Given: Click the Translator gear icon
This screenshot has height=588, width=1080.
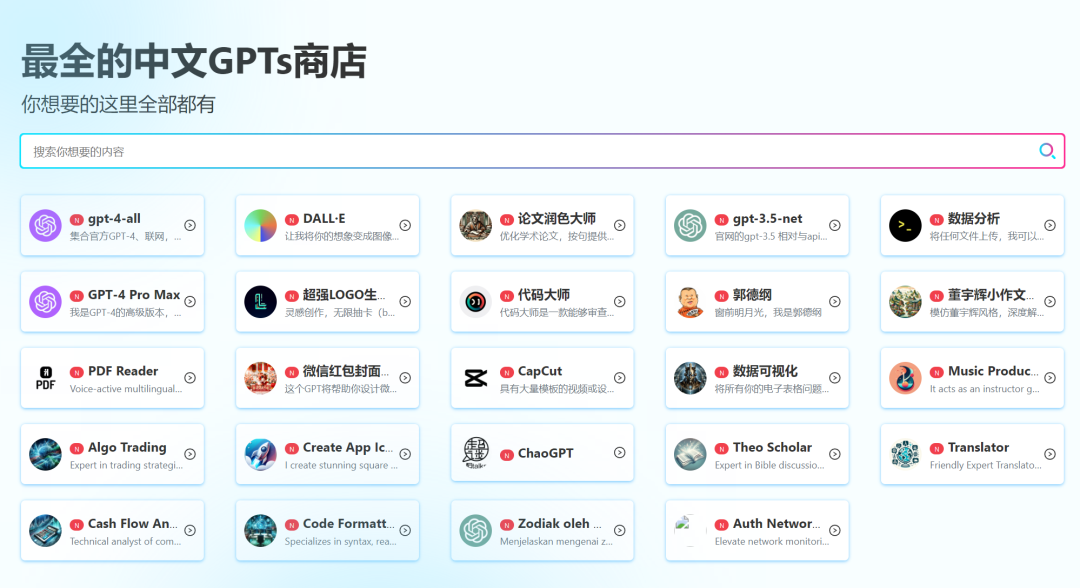Looking at the screenshot, I should click(905, 454).
